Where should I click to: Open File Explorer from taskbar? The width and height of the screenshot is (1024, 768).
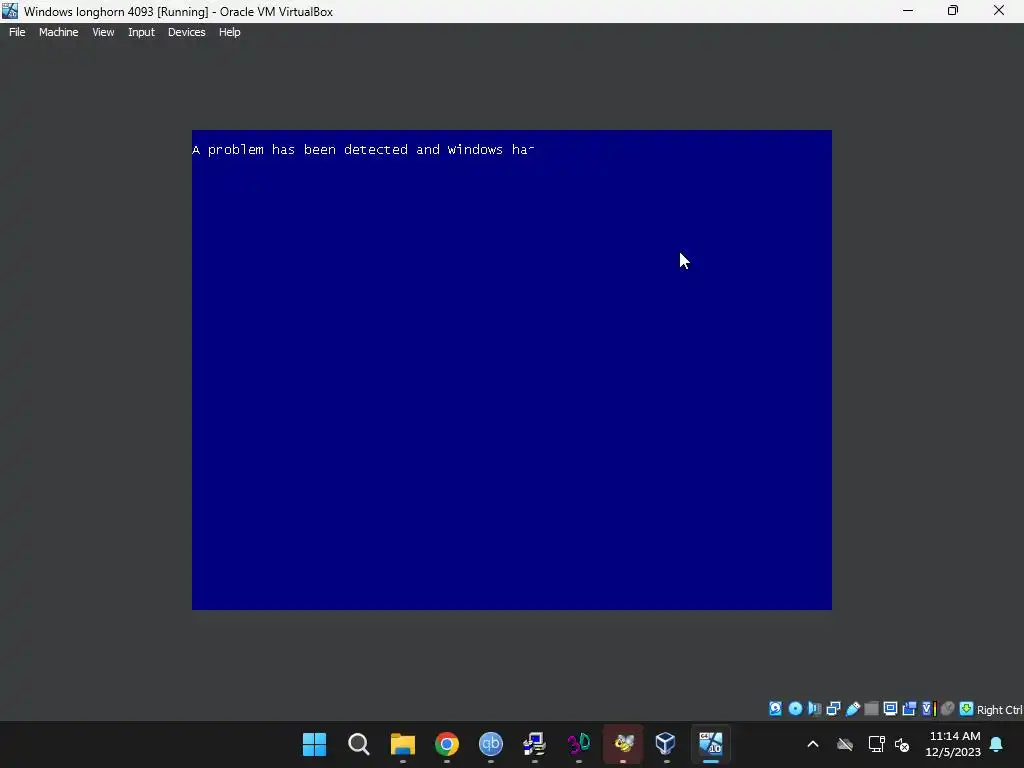pos(403,744)
